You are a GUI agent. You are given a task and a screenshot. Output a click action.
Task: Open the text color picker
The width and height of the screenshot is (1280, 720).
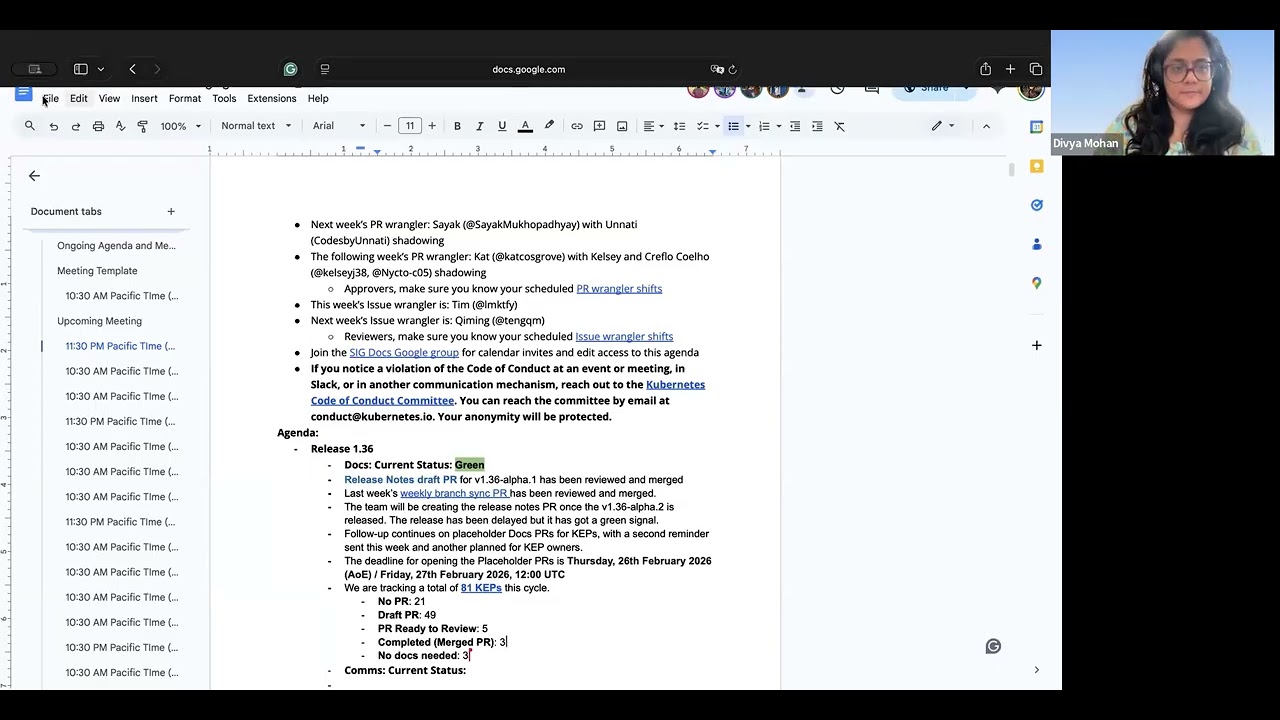tap(525, 126)
